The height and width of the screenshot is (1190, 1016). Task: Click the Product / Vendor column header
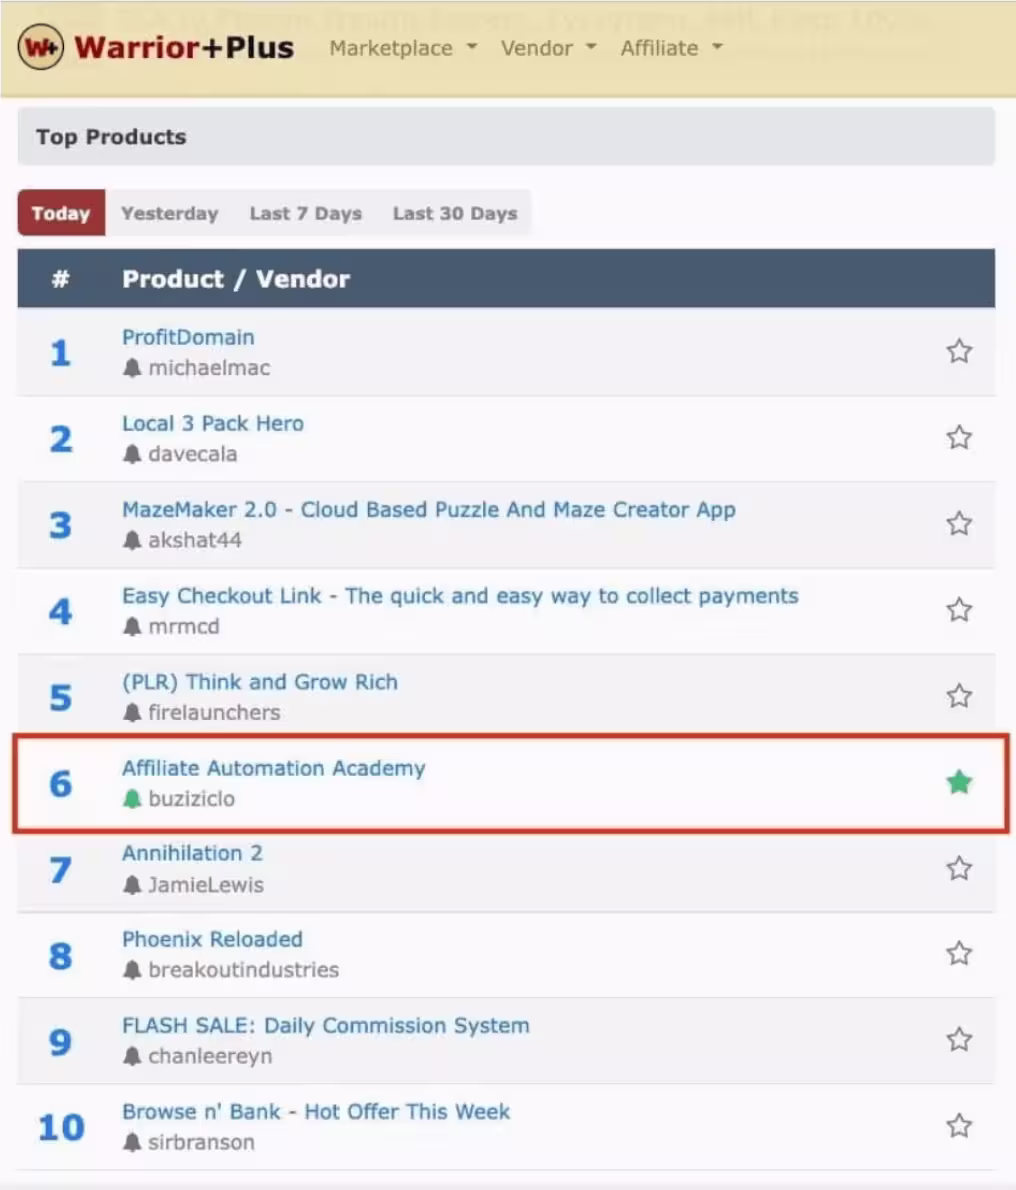[x=236, y=279]
